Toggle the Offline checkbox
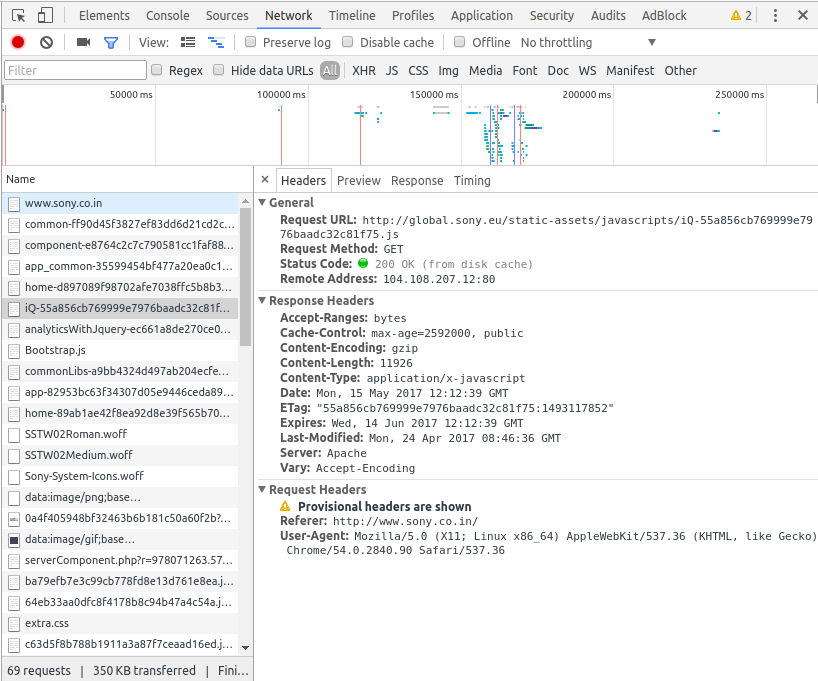The image size is (818, 681). pos(460,42)
